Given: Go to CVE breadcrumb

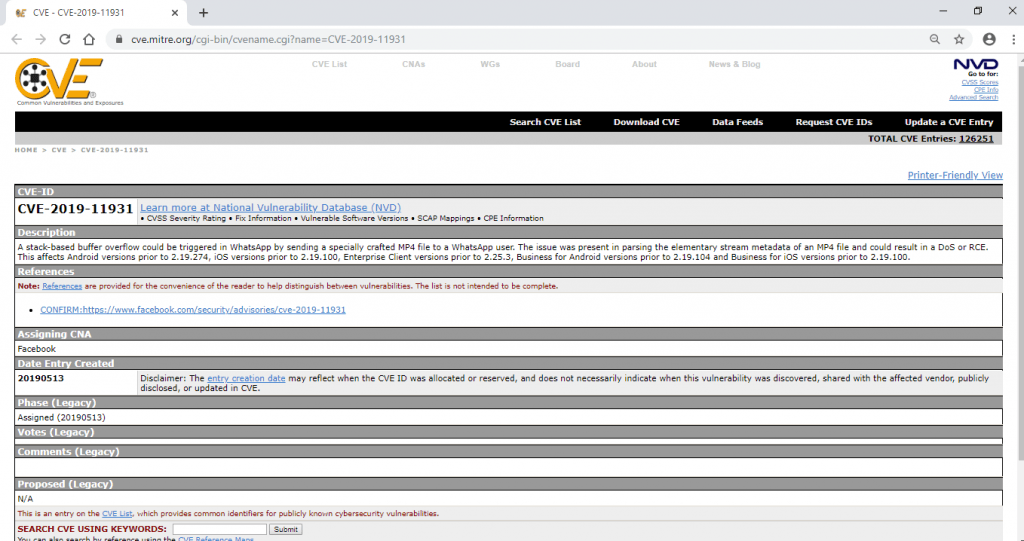Looking at the screenshot, I should 59,150.
